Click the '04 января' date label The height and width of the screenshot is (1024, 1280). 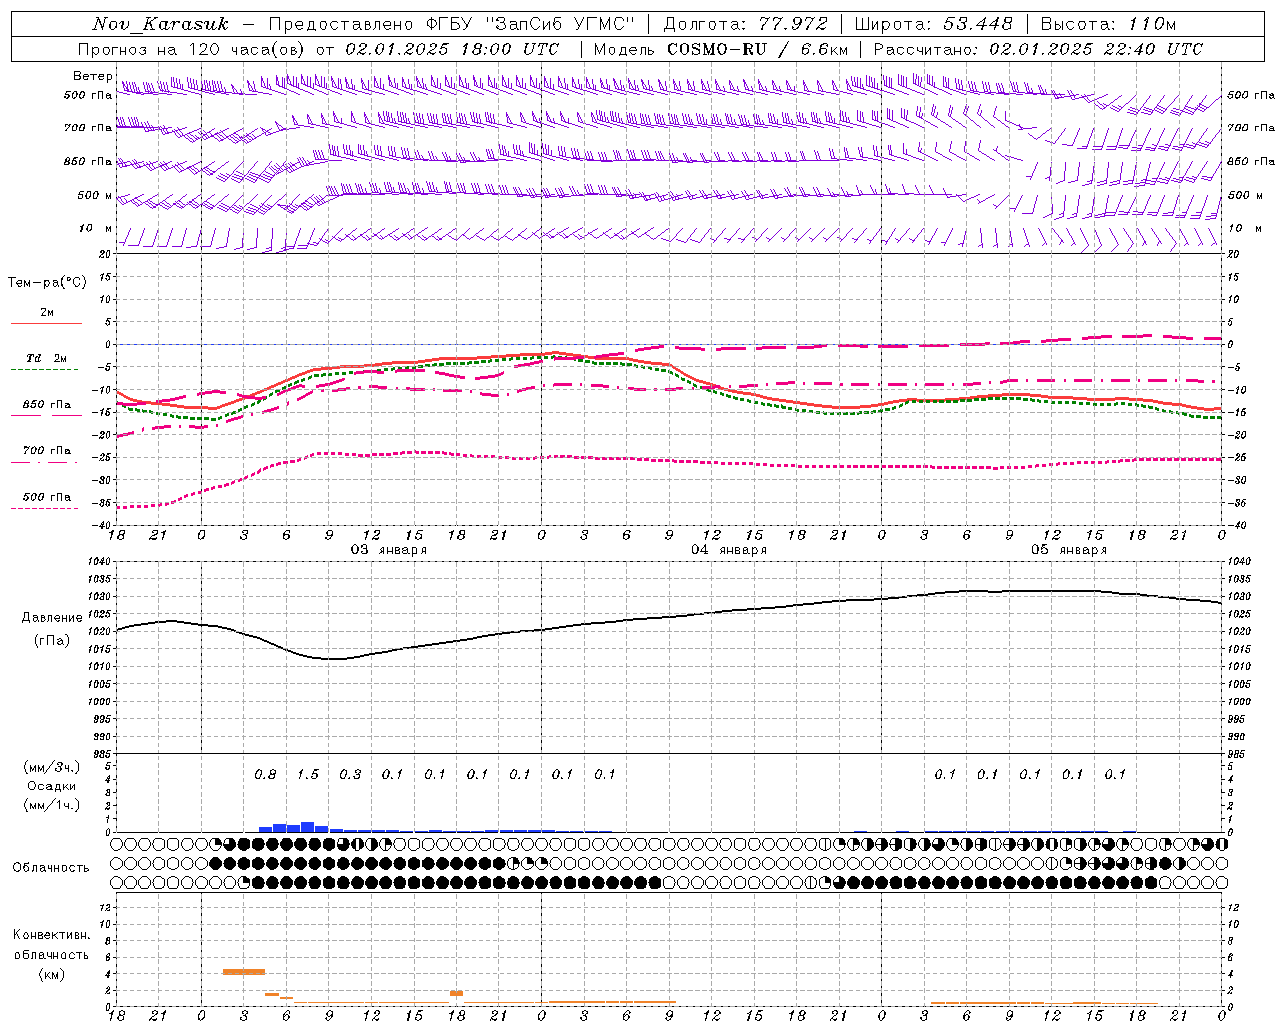[729, 549]
